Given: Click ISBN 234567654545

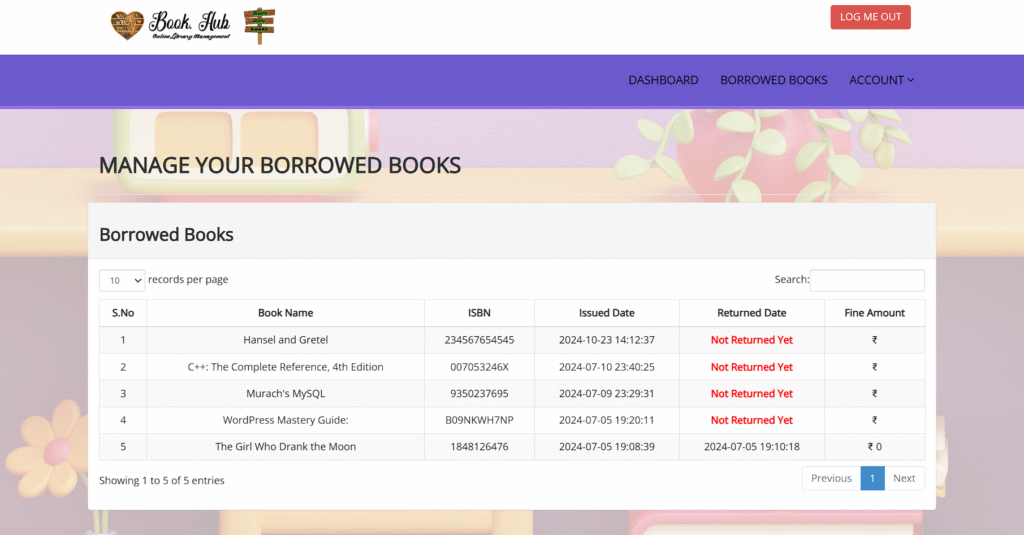Looking at the screenshot, I should pos(479,340).
